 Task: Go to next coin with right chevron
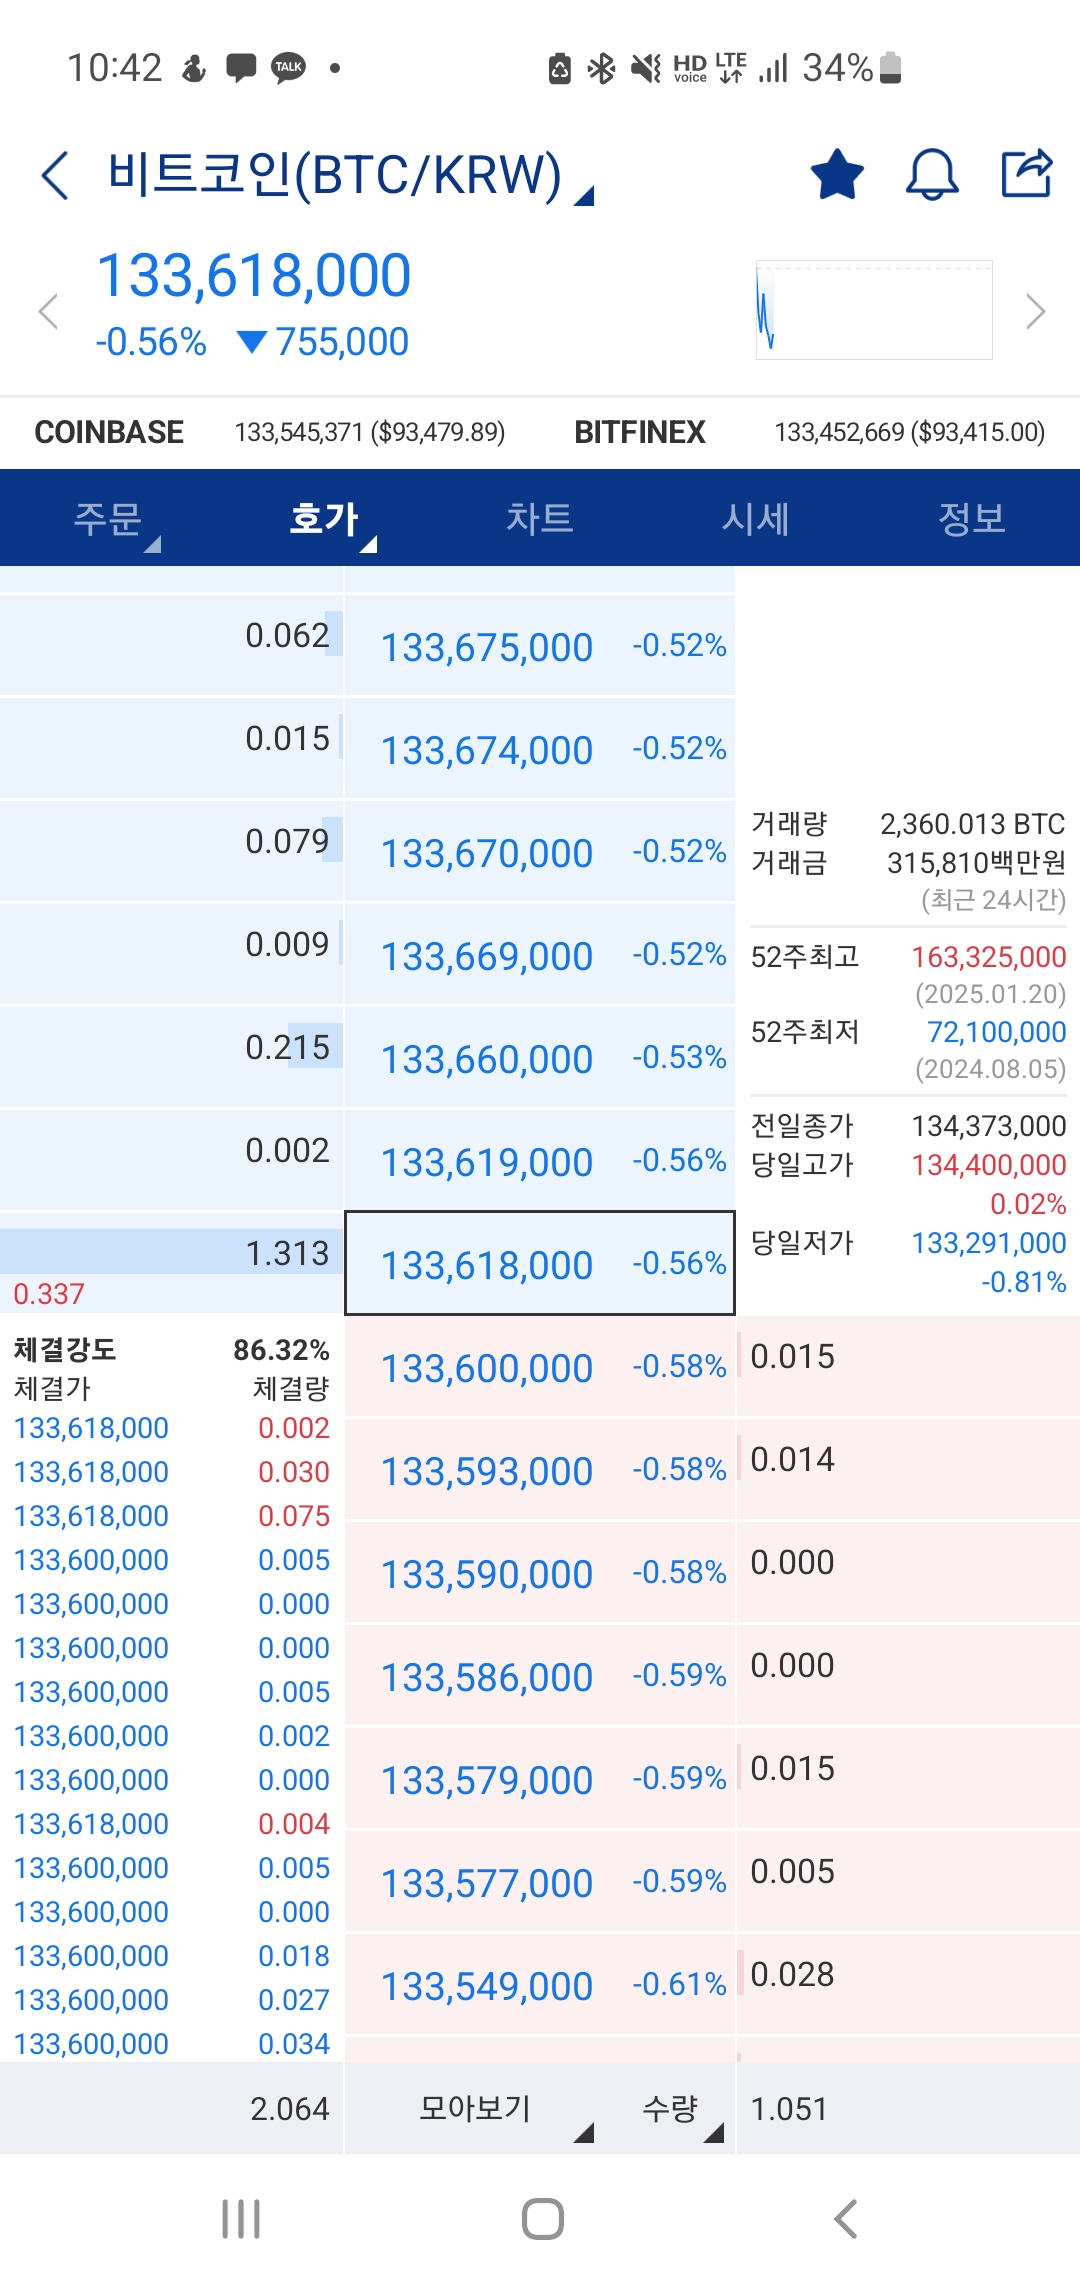click(1035, 311)
